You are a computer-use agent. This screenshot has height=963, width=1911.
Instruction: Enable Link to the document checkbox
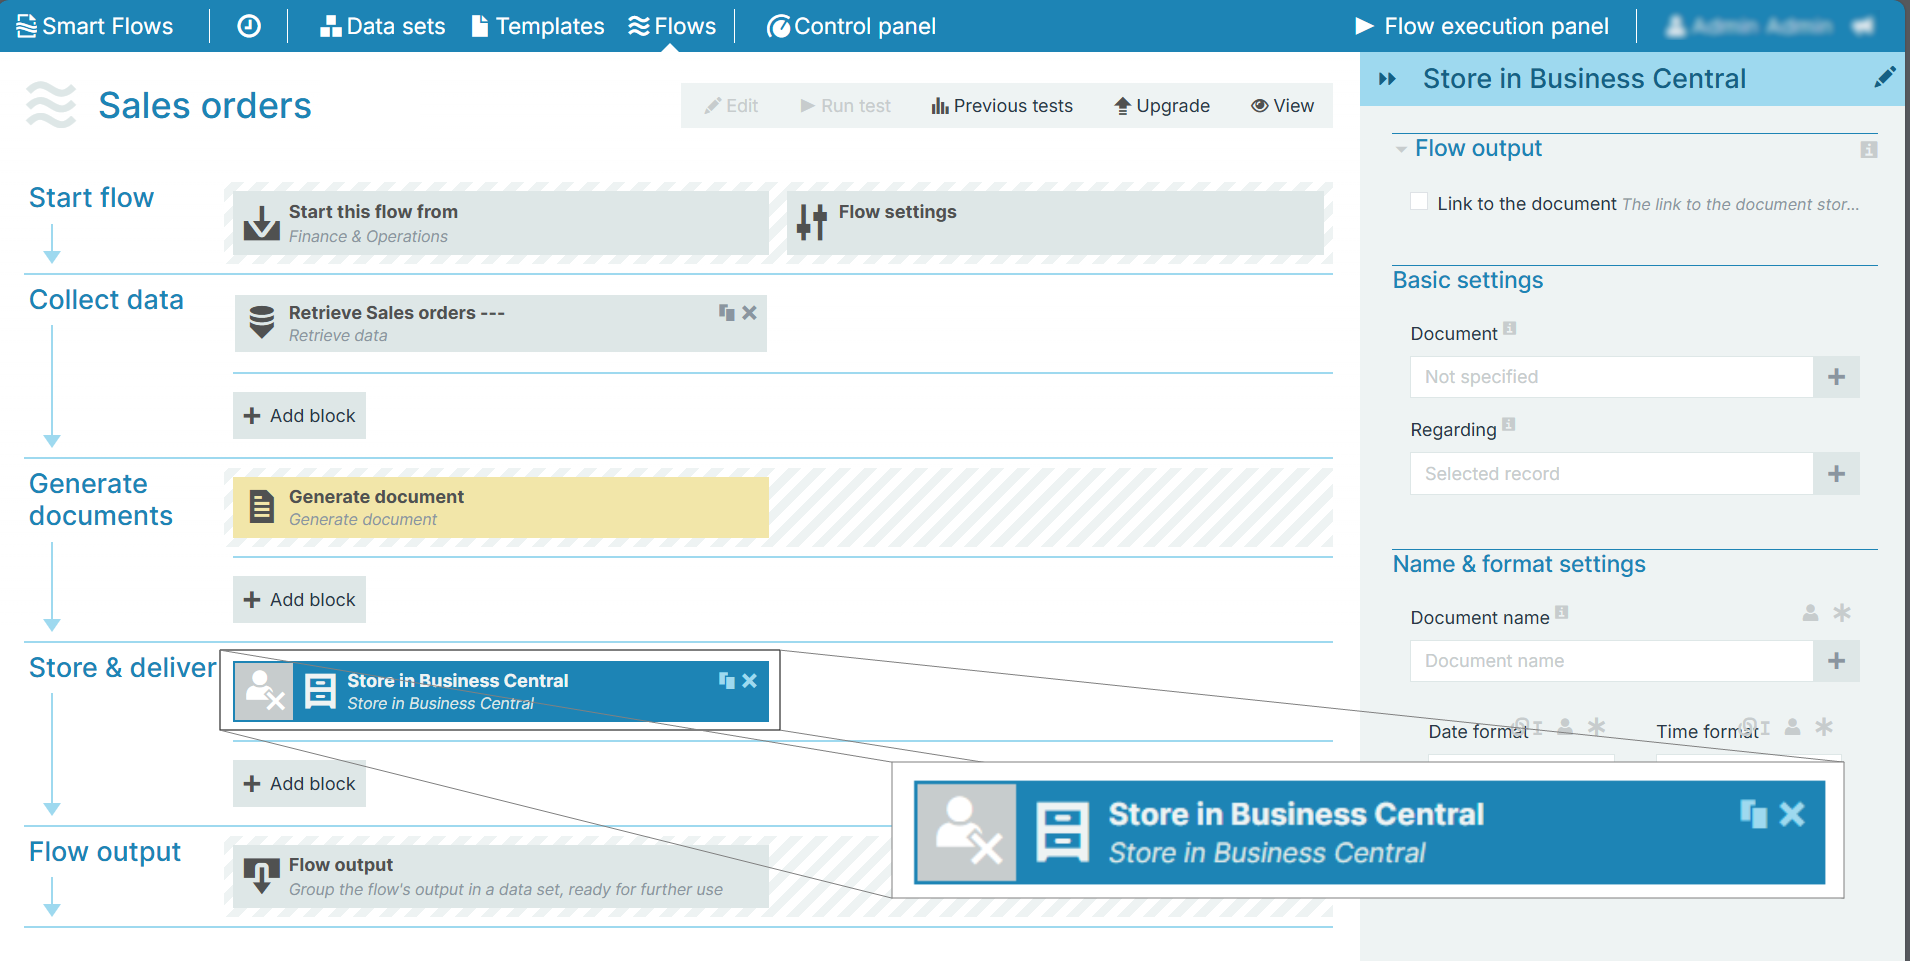click(1419, 202)
